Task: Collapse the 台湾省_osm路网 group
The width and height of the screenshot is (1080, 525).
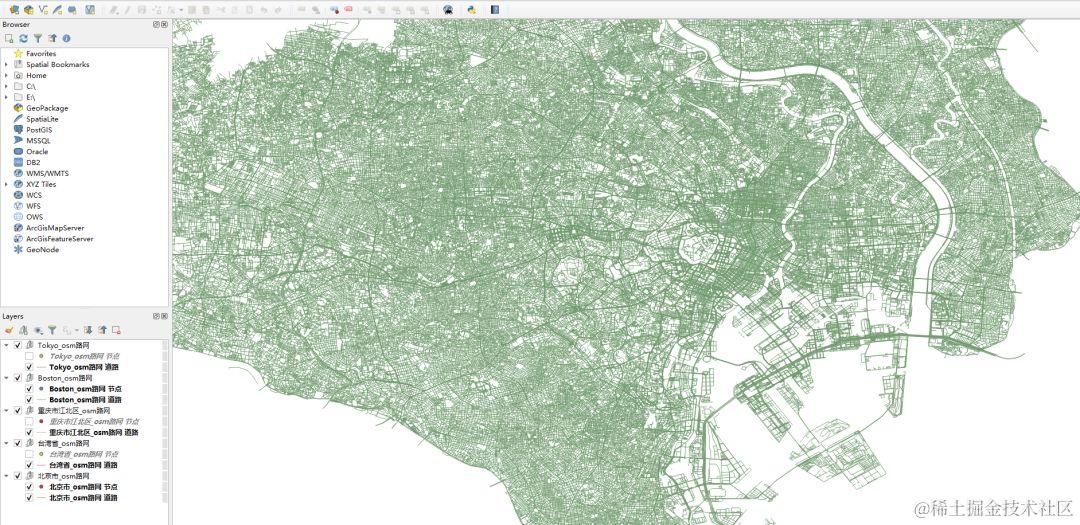Action: tap(7, 443)
